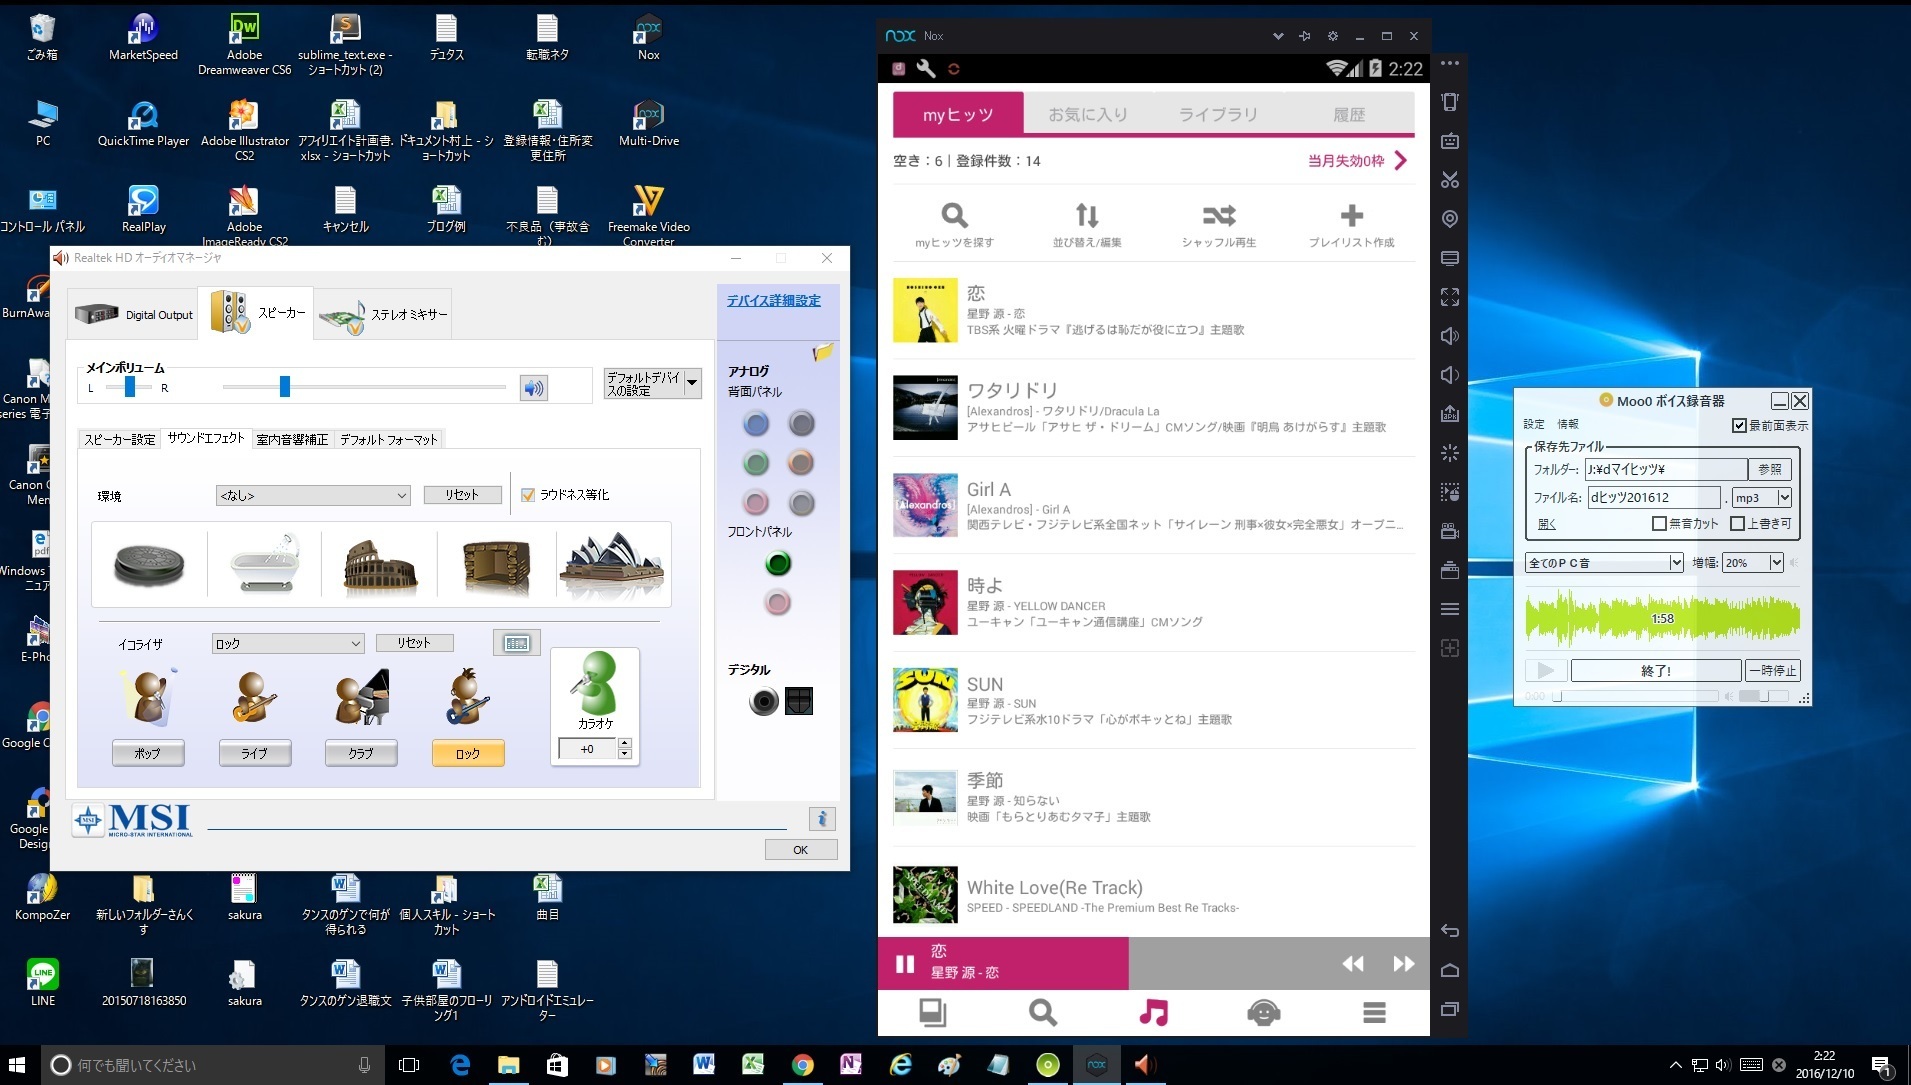Image resolution: width=1911 pixels, height=1085 pixels.
Task: Switch to Digital Output tab
Action: point(134,314)
